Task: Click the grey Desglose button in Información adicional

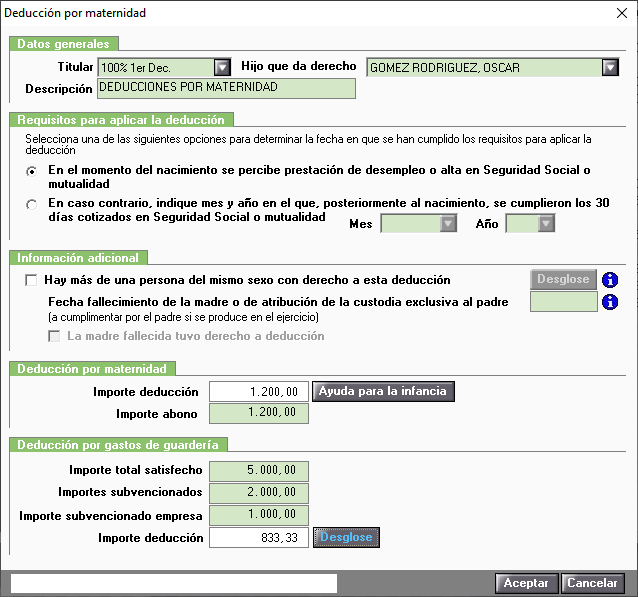Action: click(563, 279)
